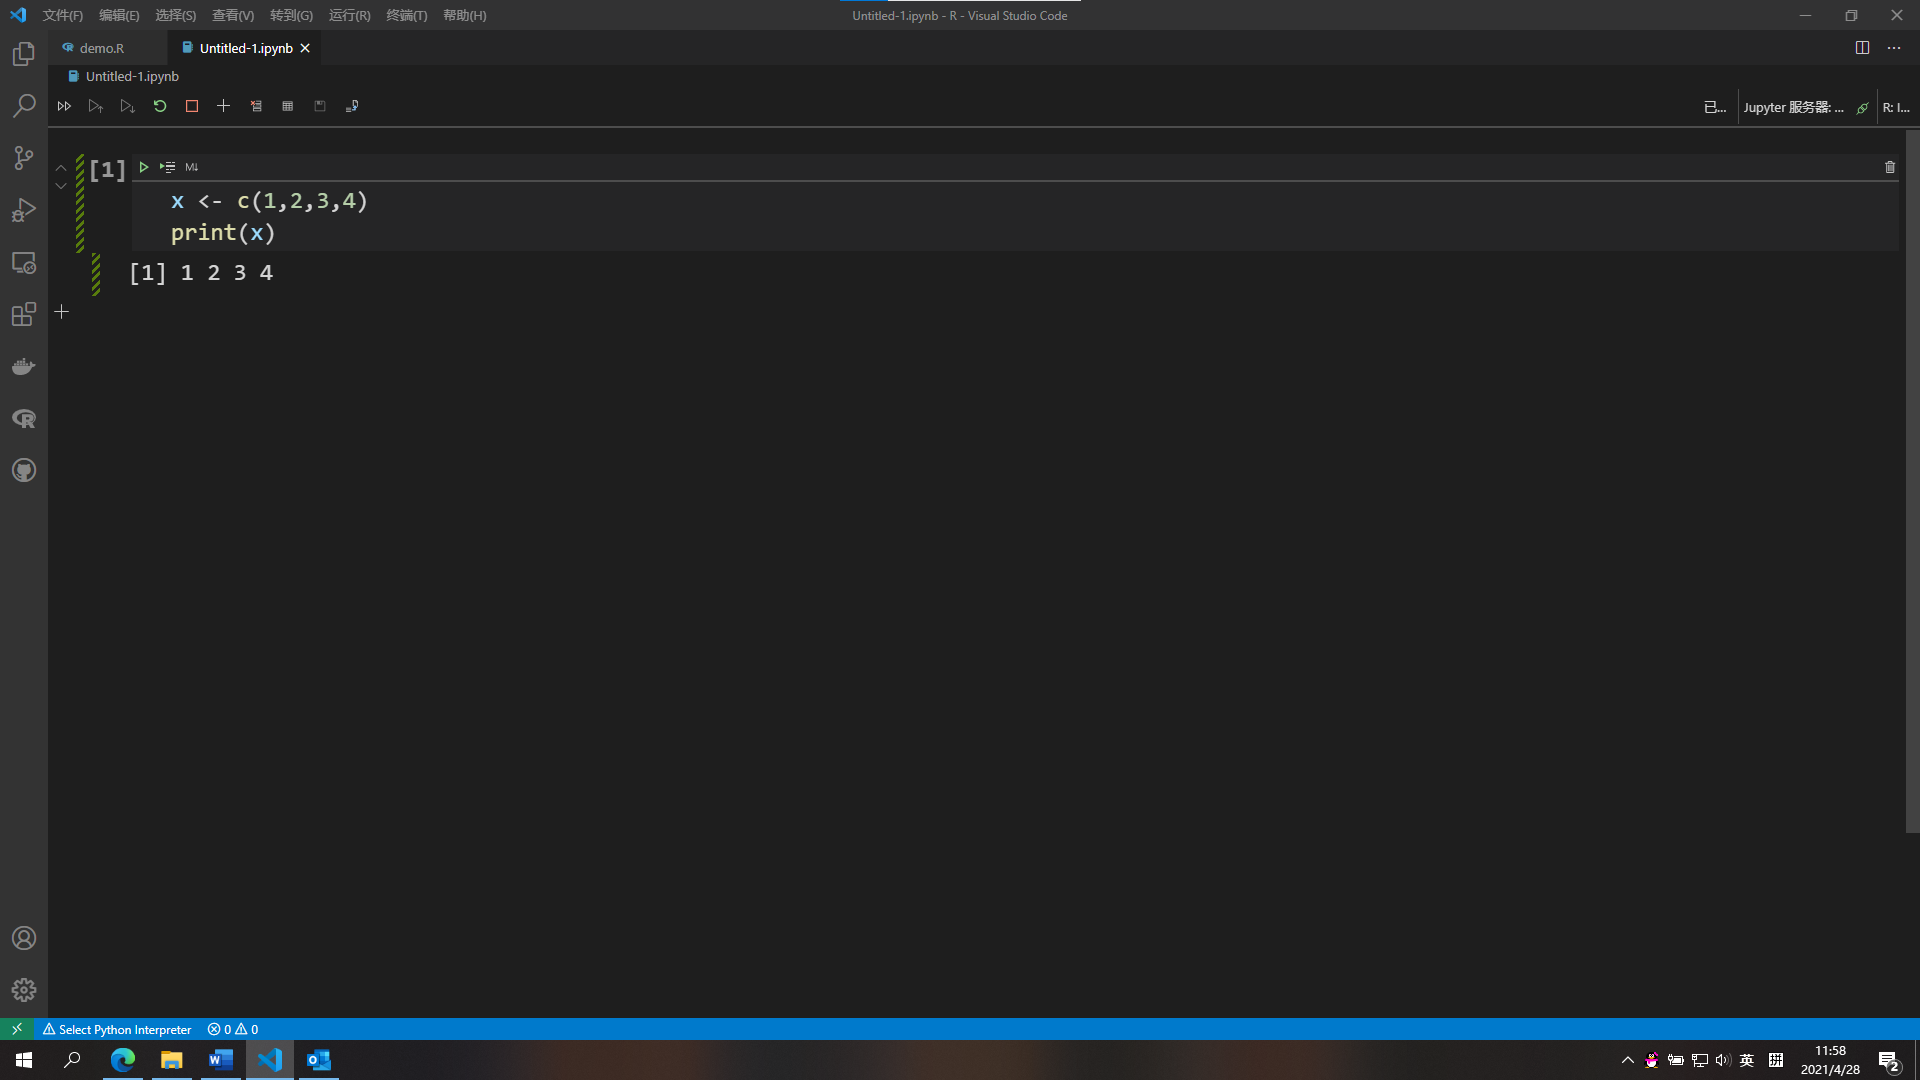The width and height of the screenshot is (1920, 1080).
Task: Open Source Control view
Action: (x=23, y=157)
